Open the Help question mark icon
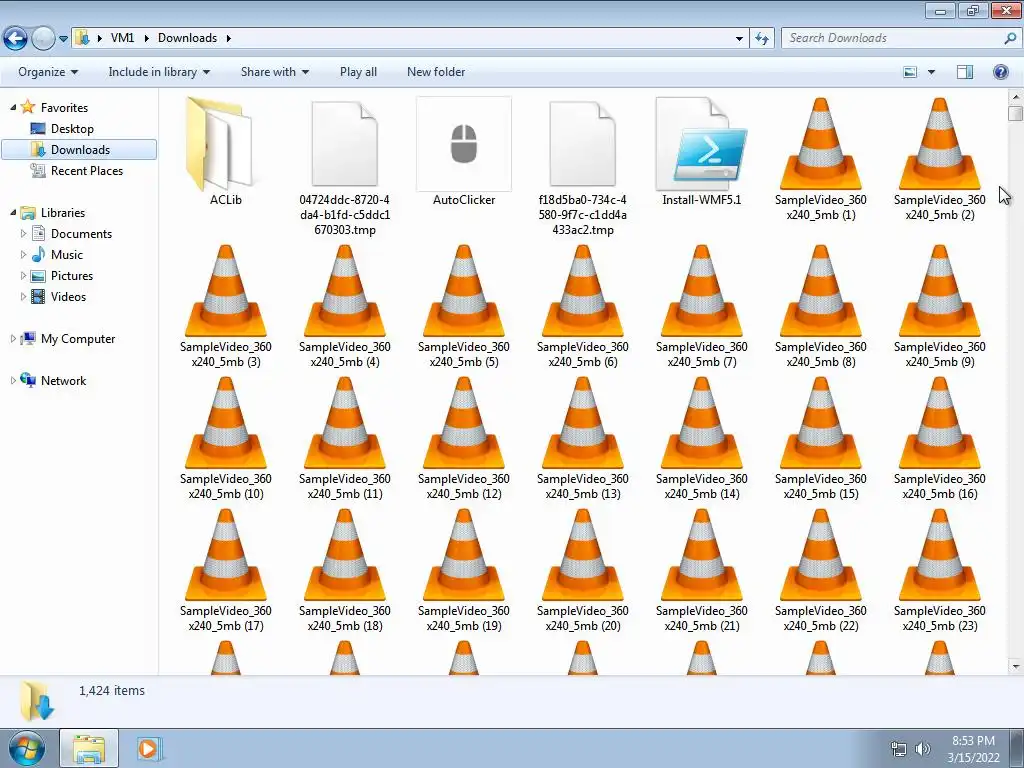This screenshot has height=768, width=1024. point(1000,72)
